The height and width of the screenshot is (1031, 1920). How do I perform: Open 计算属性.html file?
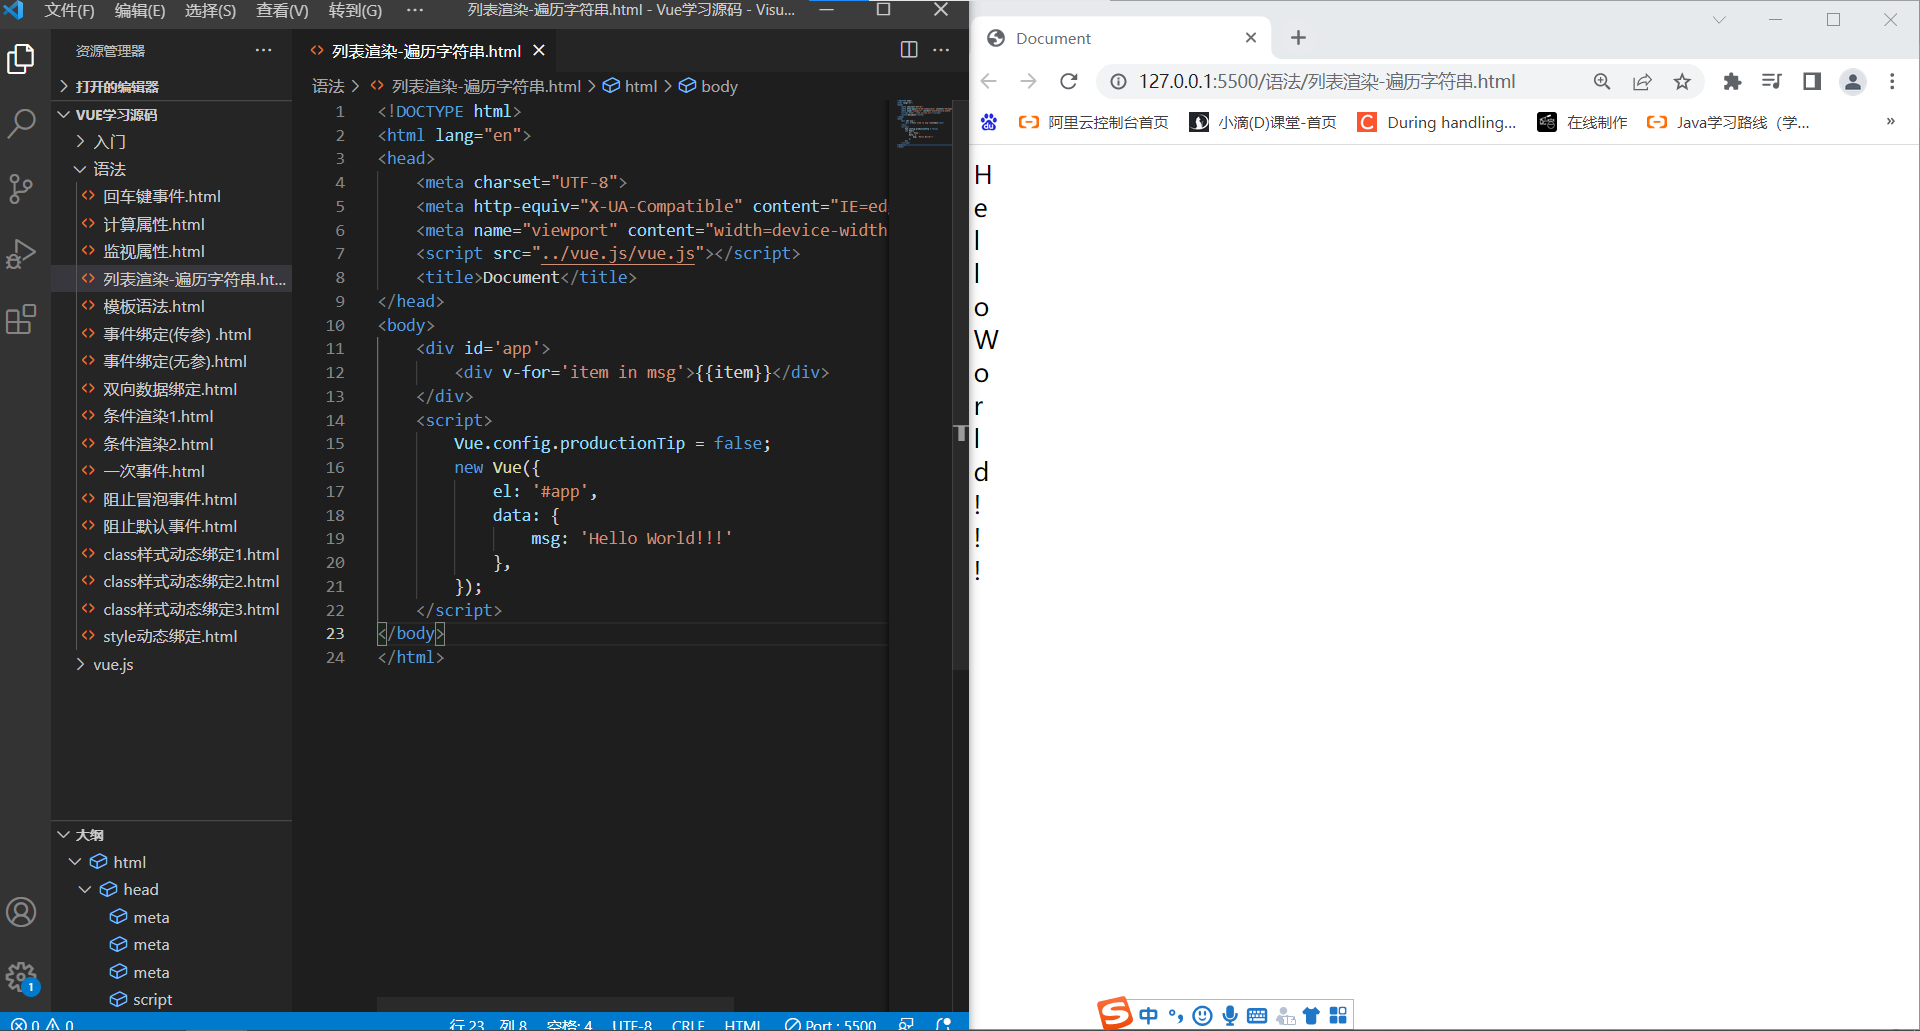[154, 224]
